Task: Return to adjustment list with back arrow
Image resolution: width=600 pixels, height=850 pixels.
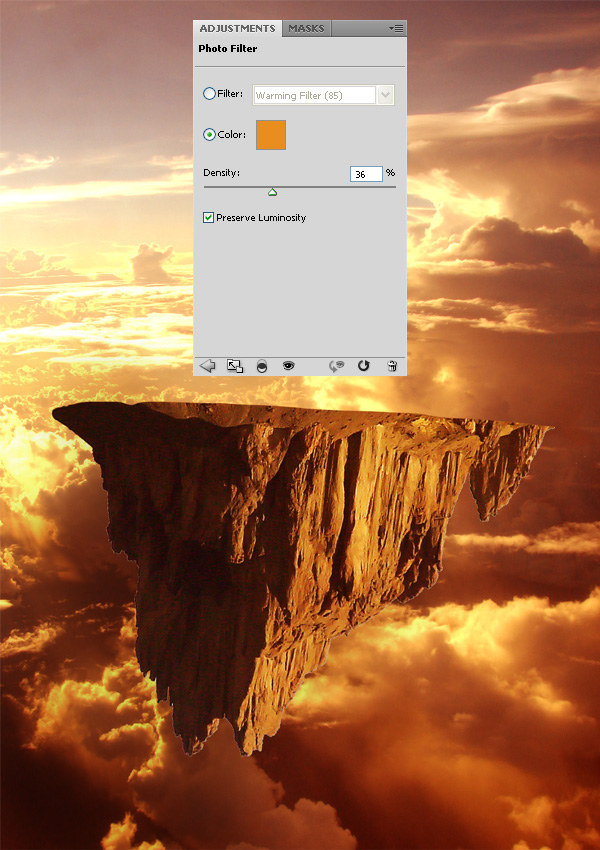Action: point(207,366)
